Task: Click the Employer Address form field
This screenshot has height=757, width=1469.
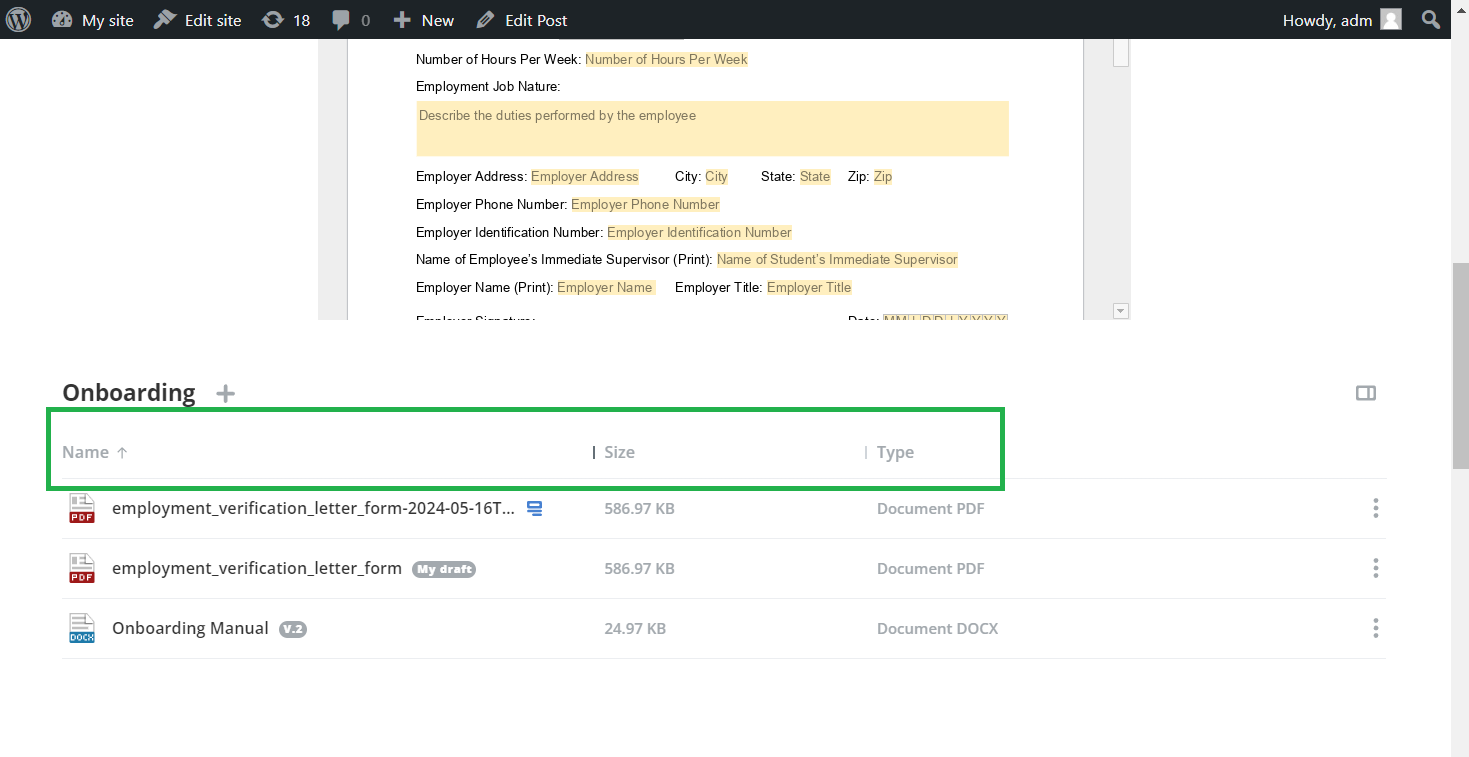Action: (584, 177)
